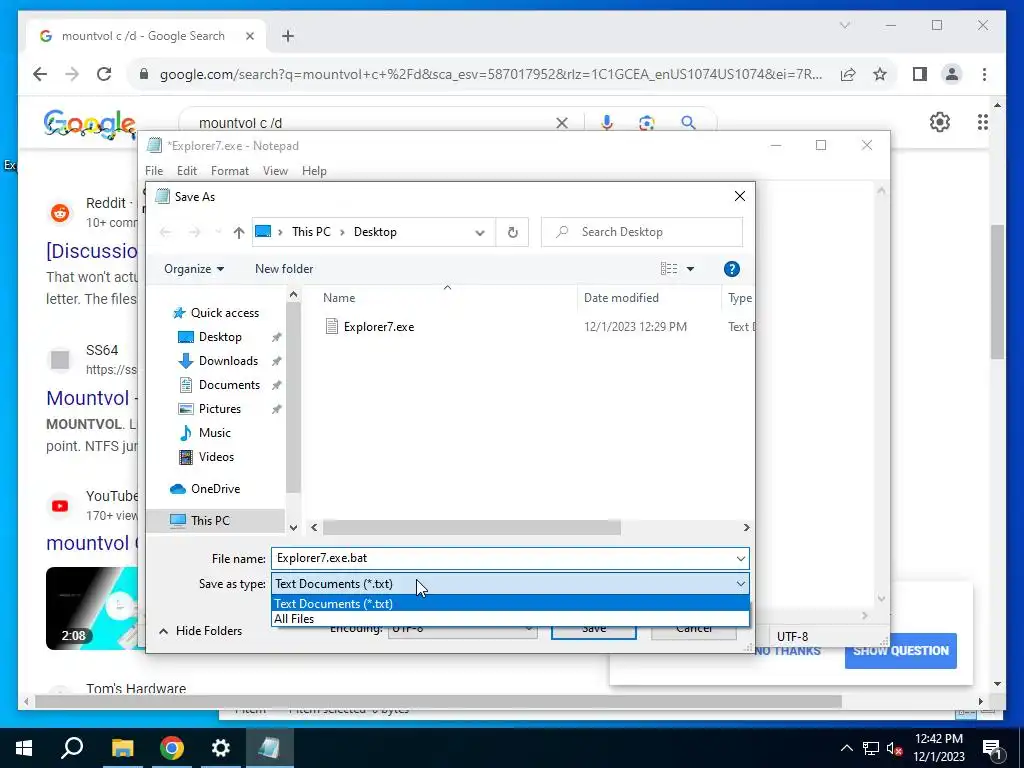The image size is (1024, 768).
Task: Close the mountvol Google Search tab
Action: [249, 36]
